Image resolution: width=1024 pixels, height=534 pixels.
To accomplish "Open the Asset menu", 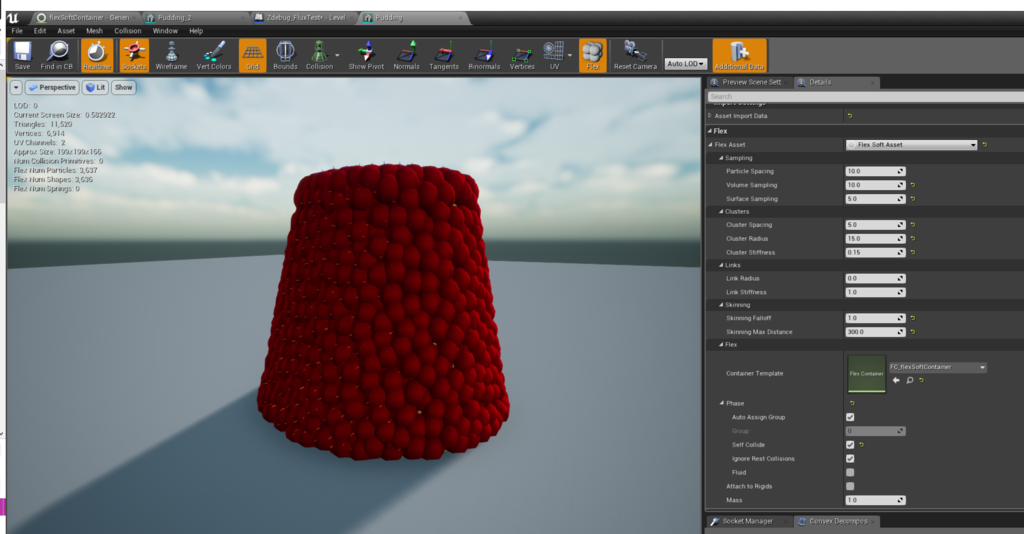I will point(66,31).
